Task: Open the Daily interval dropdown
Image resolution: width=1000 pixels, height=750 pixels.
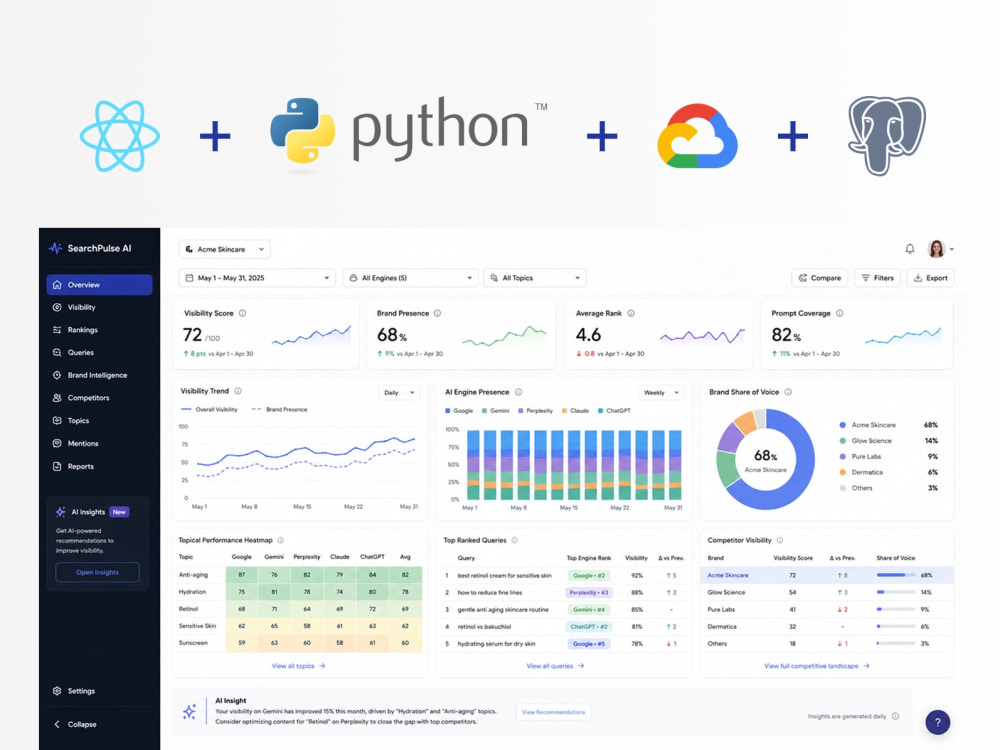Action: point(399,393)
